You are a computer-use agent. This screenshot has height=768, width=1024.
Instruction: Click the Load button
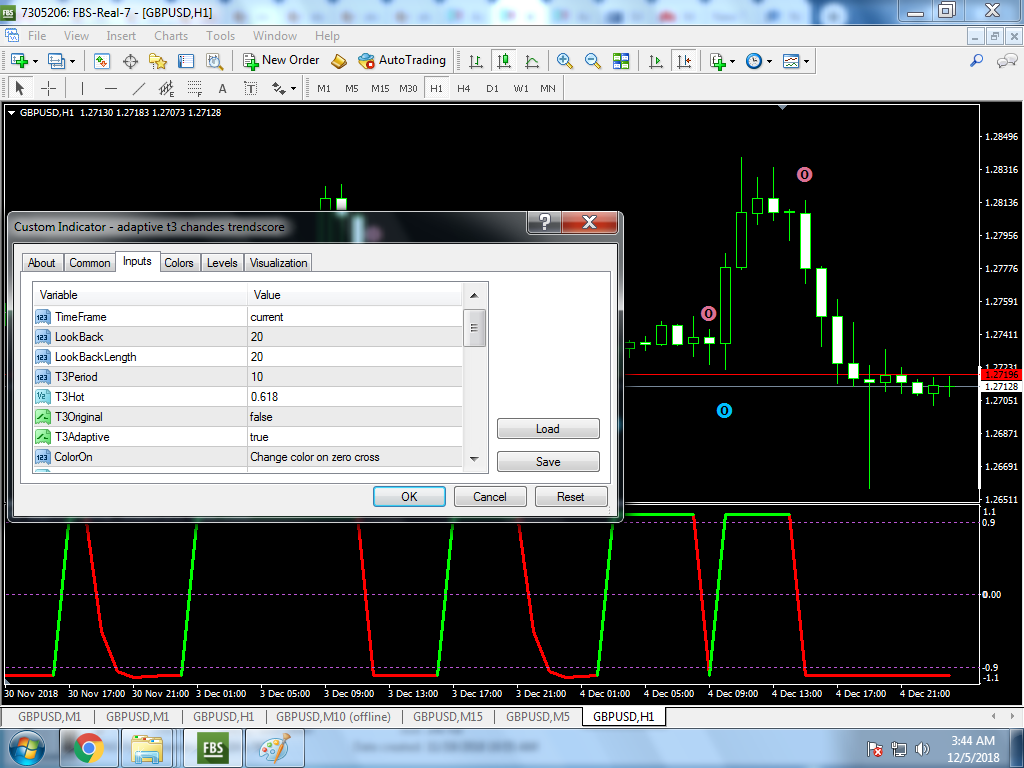coord(548,428)
